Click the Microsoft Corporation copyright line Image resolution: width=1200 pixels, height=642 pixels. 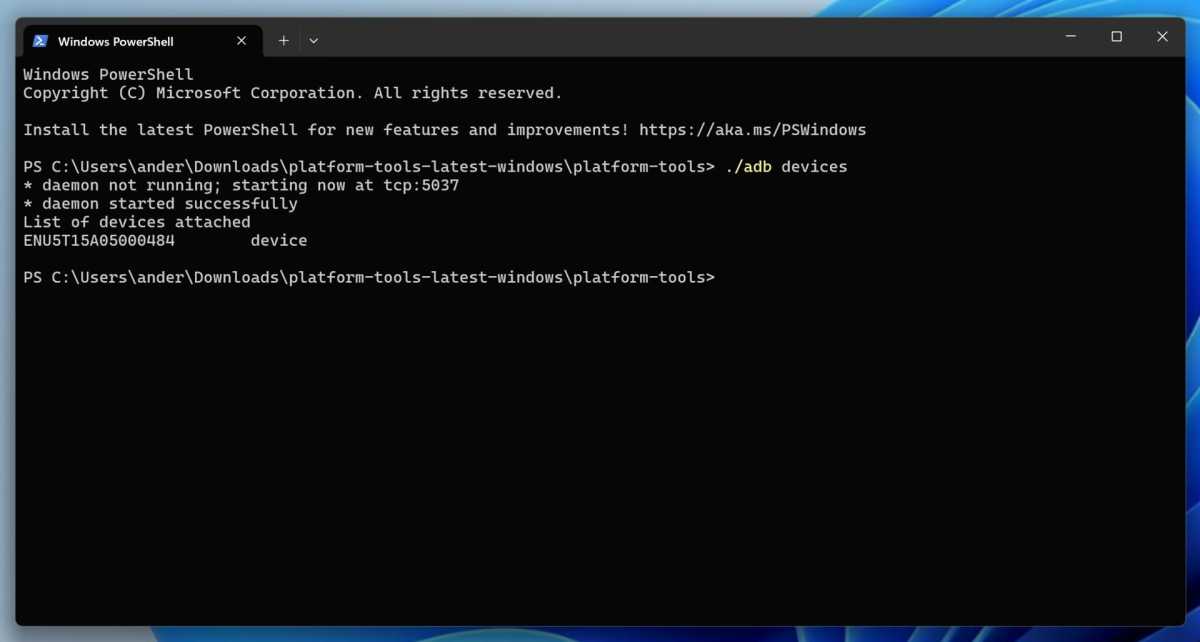click(292, 93)
